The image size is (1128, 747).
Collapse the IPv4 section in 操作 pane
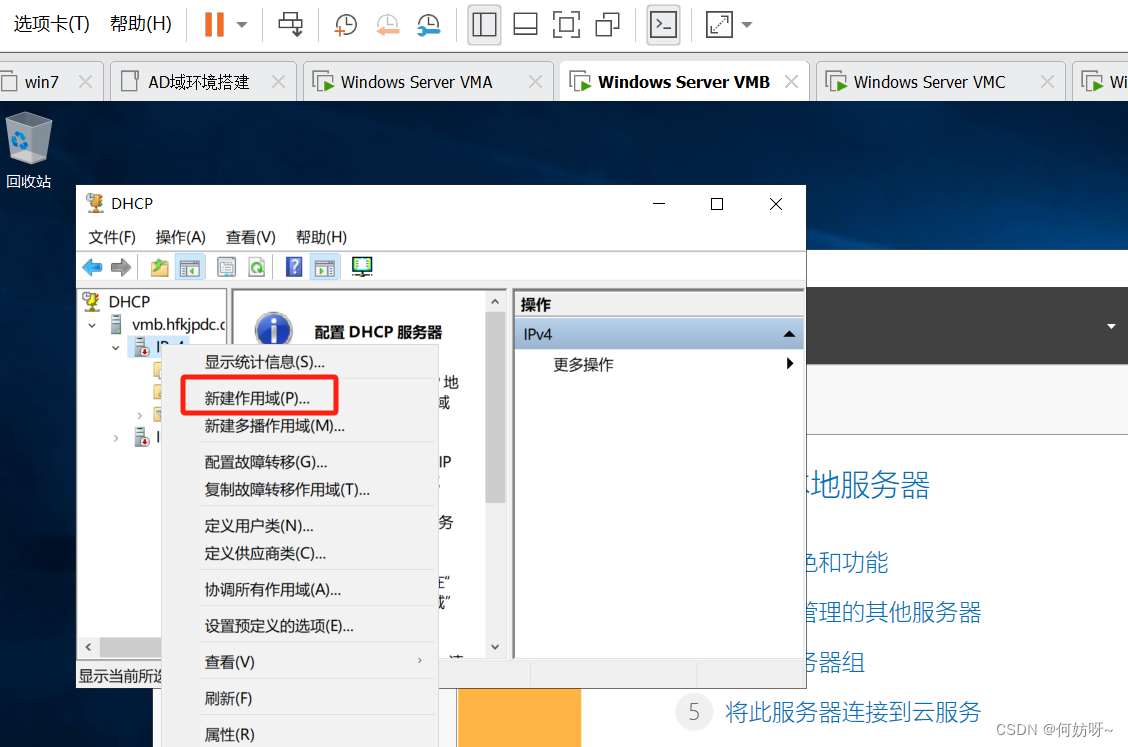[x=789, y=334]
